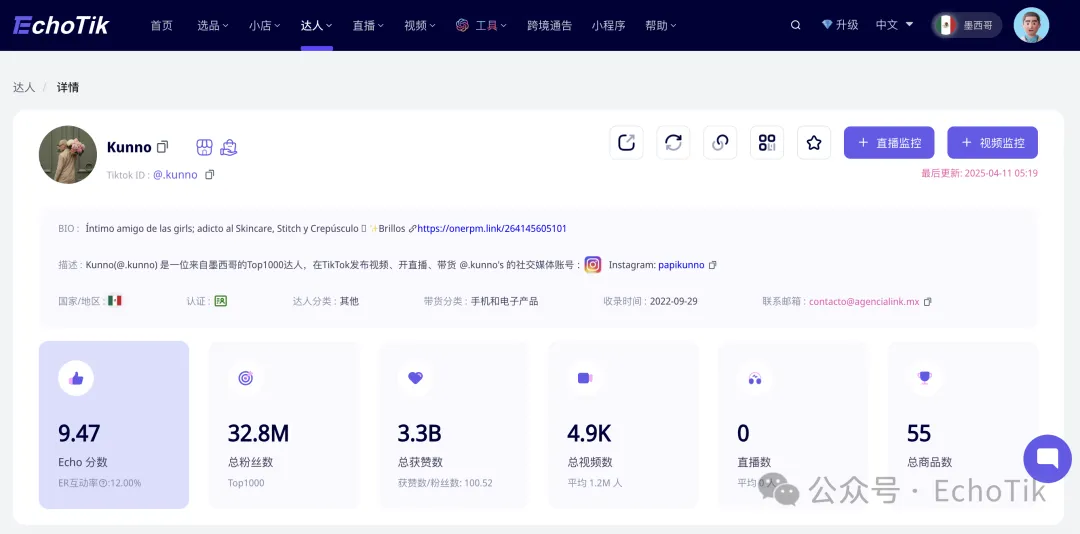
Task: Expand the 选品 dropdown menu
Action: click(x=213, y=25)
